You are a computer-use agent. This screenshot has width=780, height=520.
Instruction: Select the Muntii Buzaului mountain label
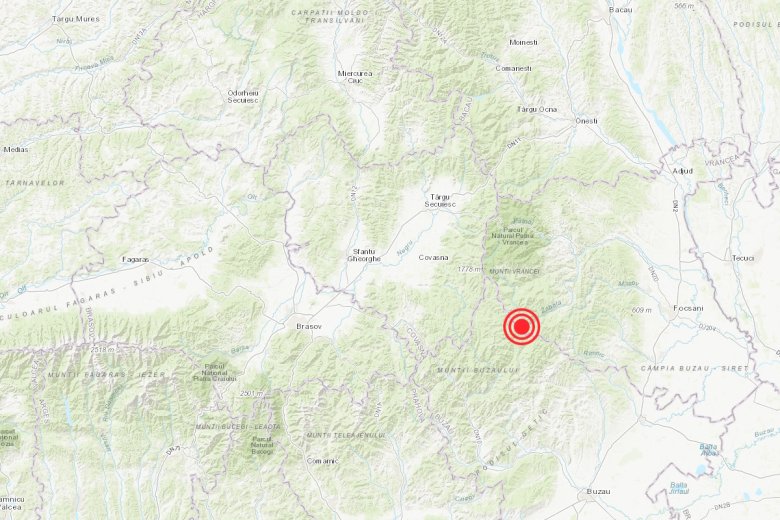pos(478,370)
